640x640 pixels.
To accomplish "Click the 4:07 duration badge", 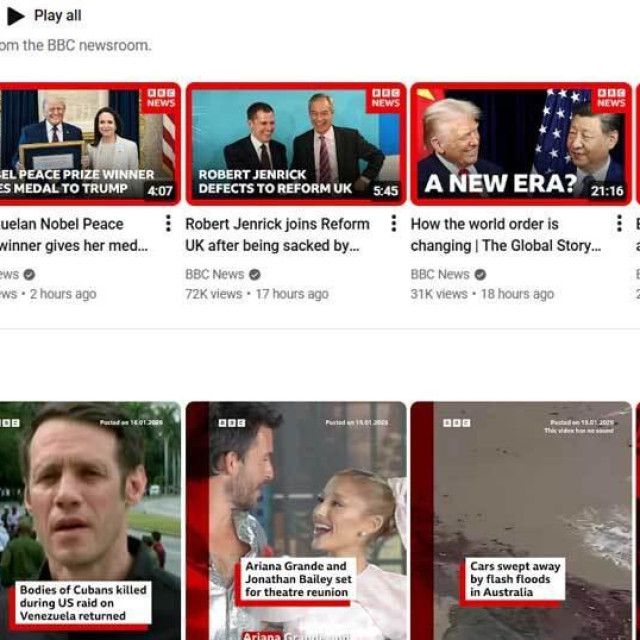I will (160, 191).
